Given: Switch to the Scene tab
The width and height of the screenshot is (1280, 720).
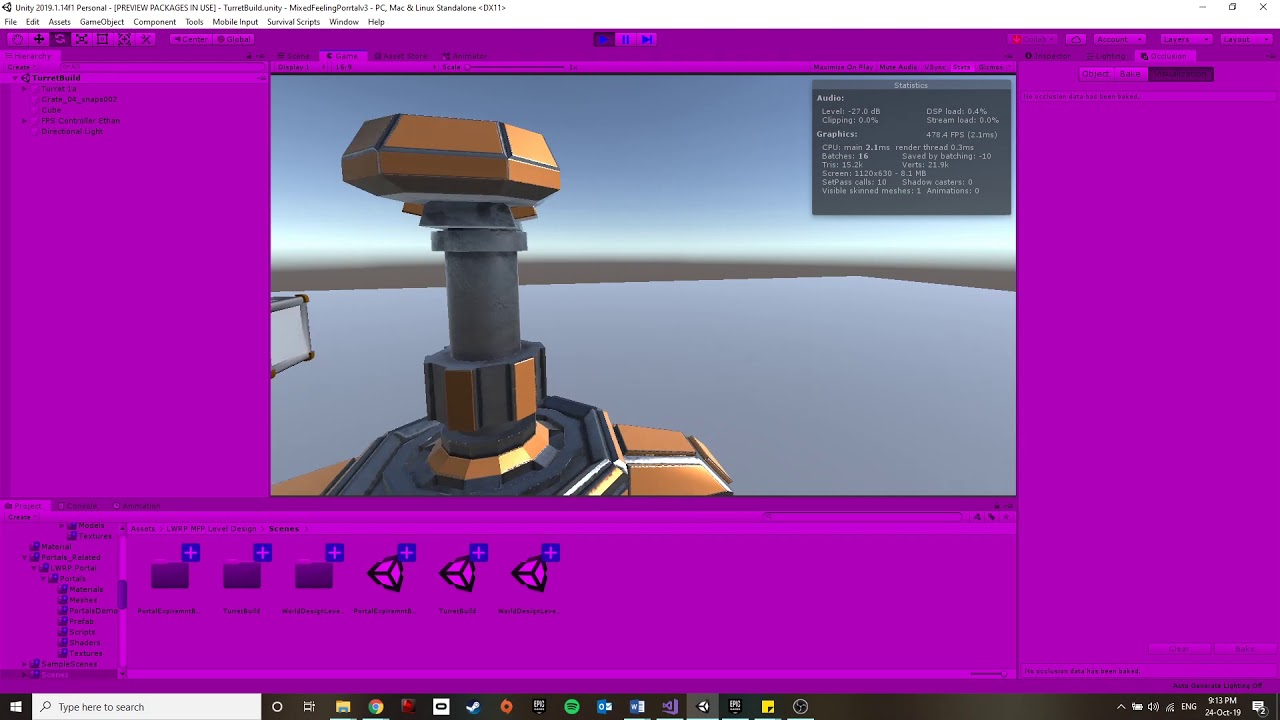Looking at the screenshot, I should click(295, 56).
